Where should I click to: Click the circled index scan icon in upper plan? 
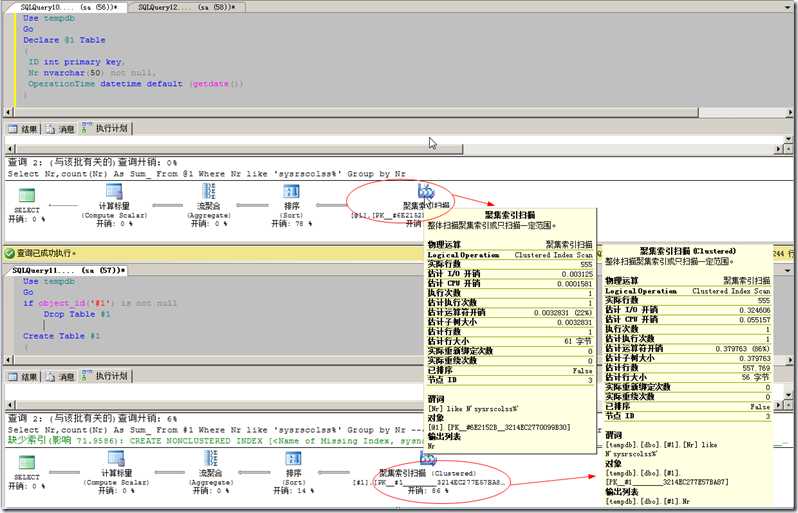(424, 191)
